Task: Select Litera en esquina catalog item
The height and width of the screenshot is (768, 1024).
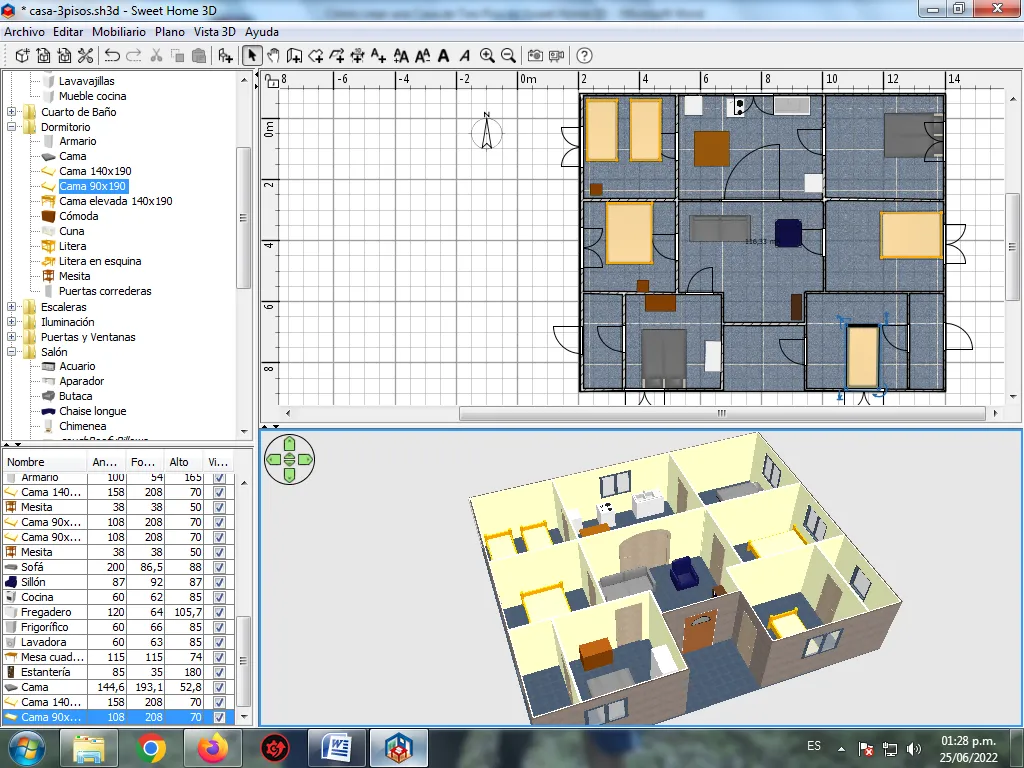Action: [100, 261]
